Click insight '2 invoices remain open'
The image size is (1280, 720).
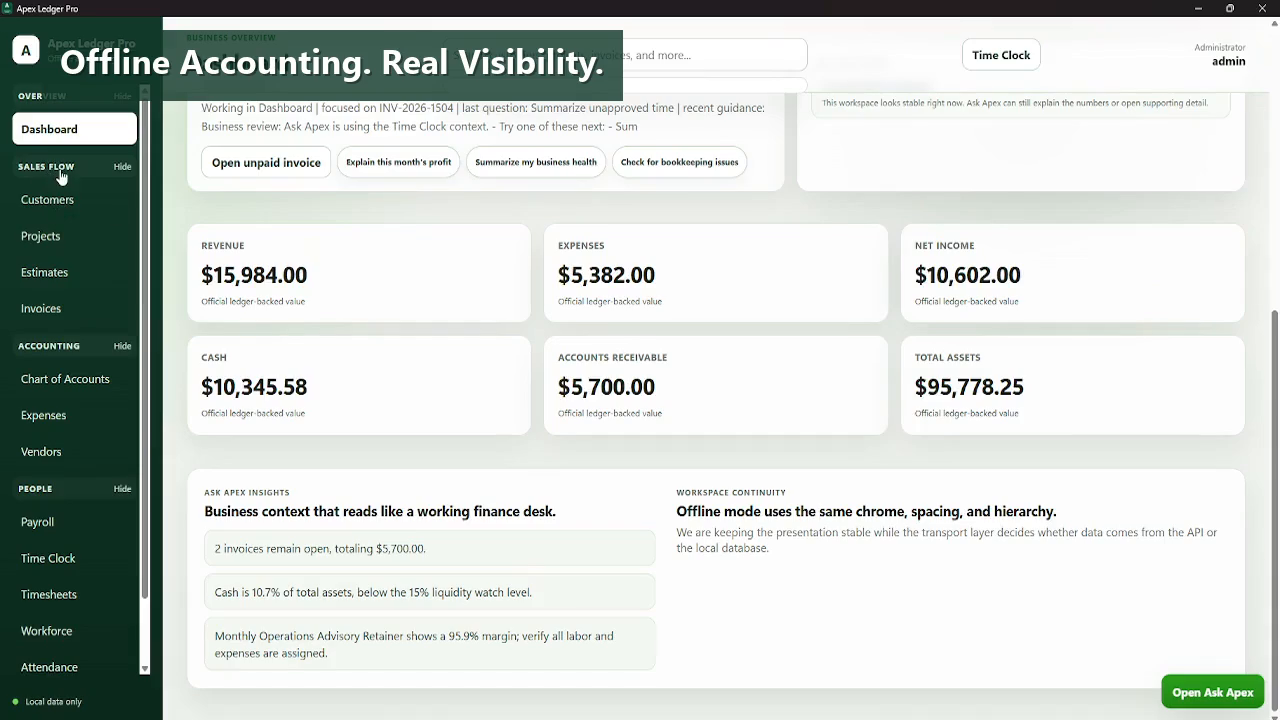click(430, 548)
